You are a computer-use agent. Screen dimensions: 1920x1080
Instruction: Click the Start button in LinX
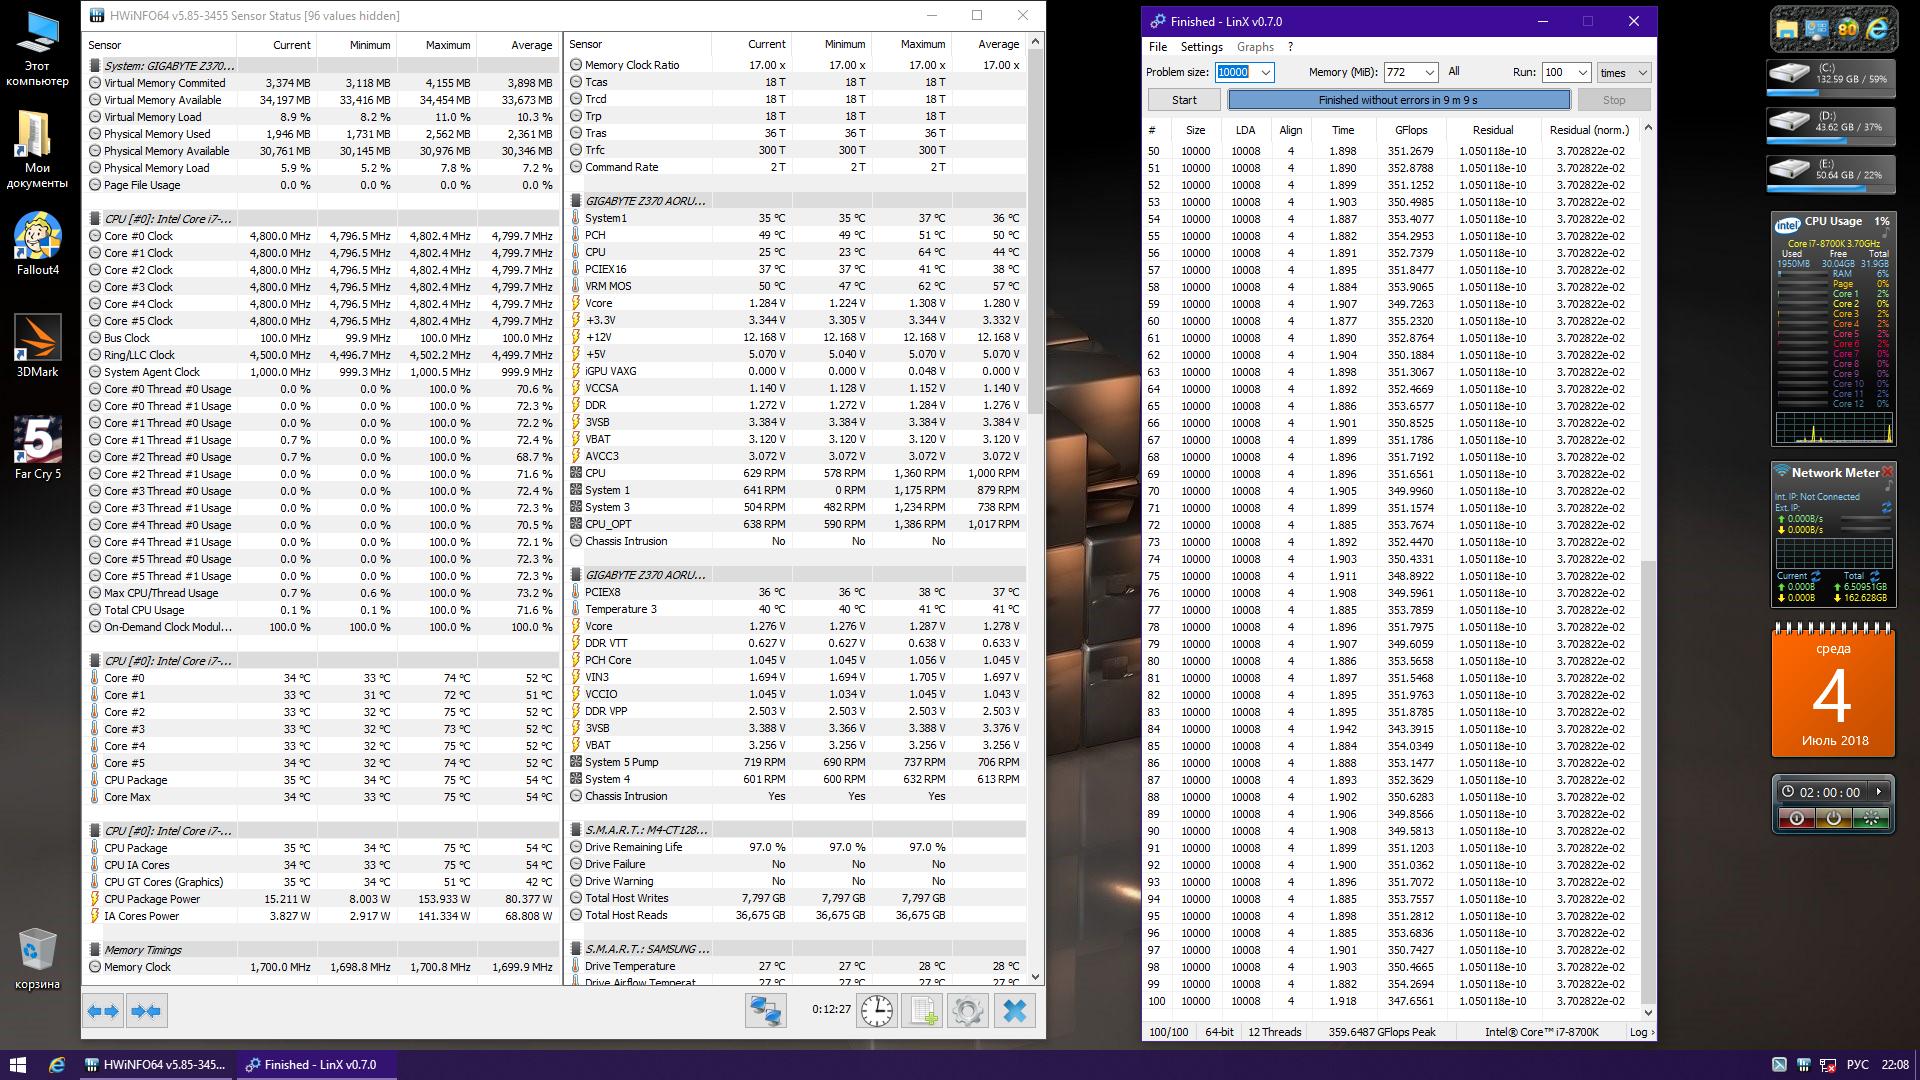pyautogui.click(x=1184, y=100)
